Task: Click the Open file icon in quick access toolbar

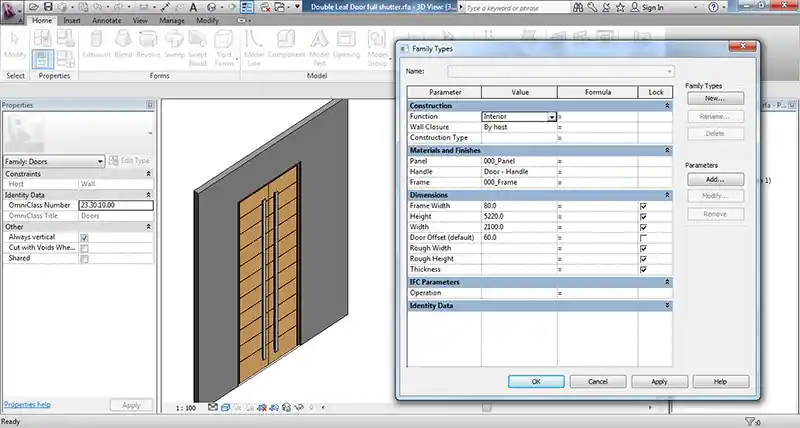Action: pos(34,7)
